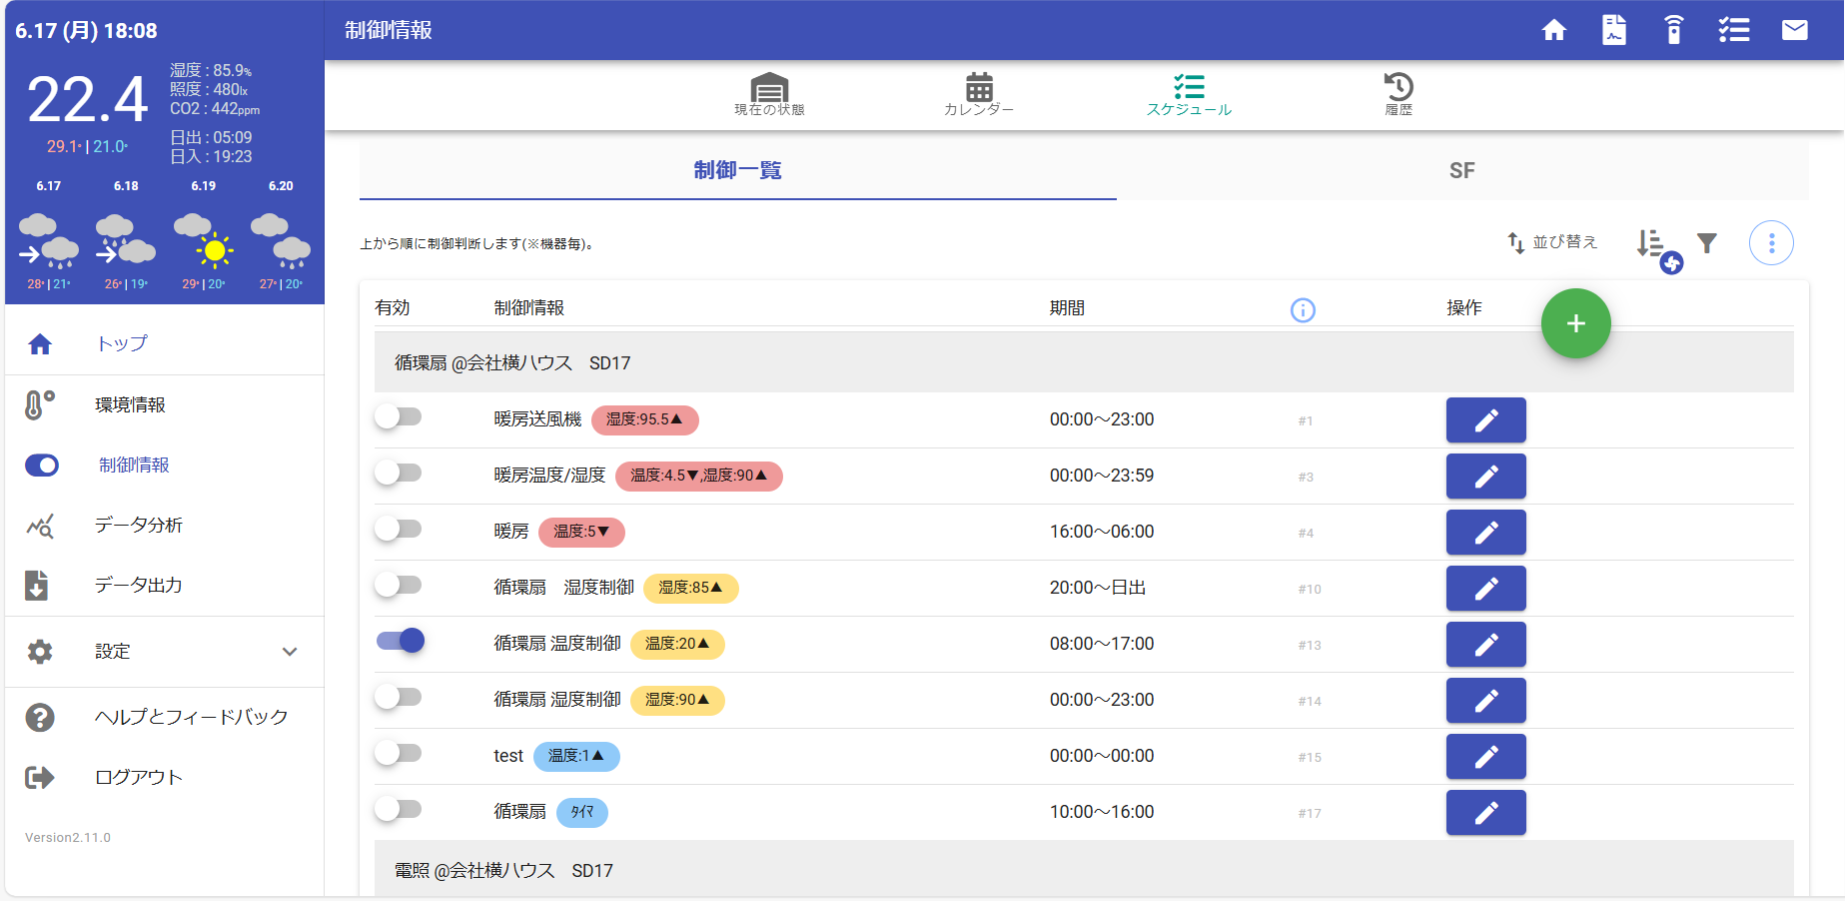Screen dimensions: 1845x901
Task: Click the help question mark sidebar icon
Action: (x=40, y=717)
